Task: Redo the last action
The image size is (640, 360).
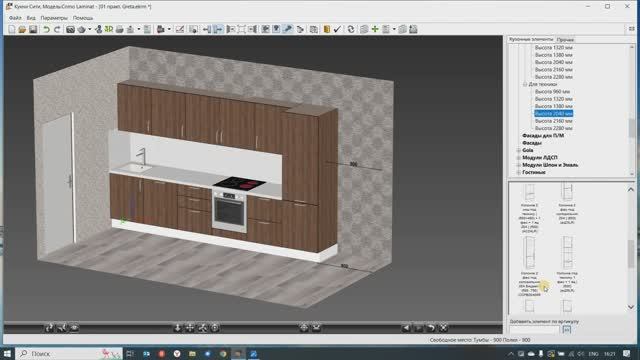Action: (57, 29)
